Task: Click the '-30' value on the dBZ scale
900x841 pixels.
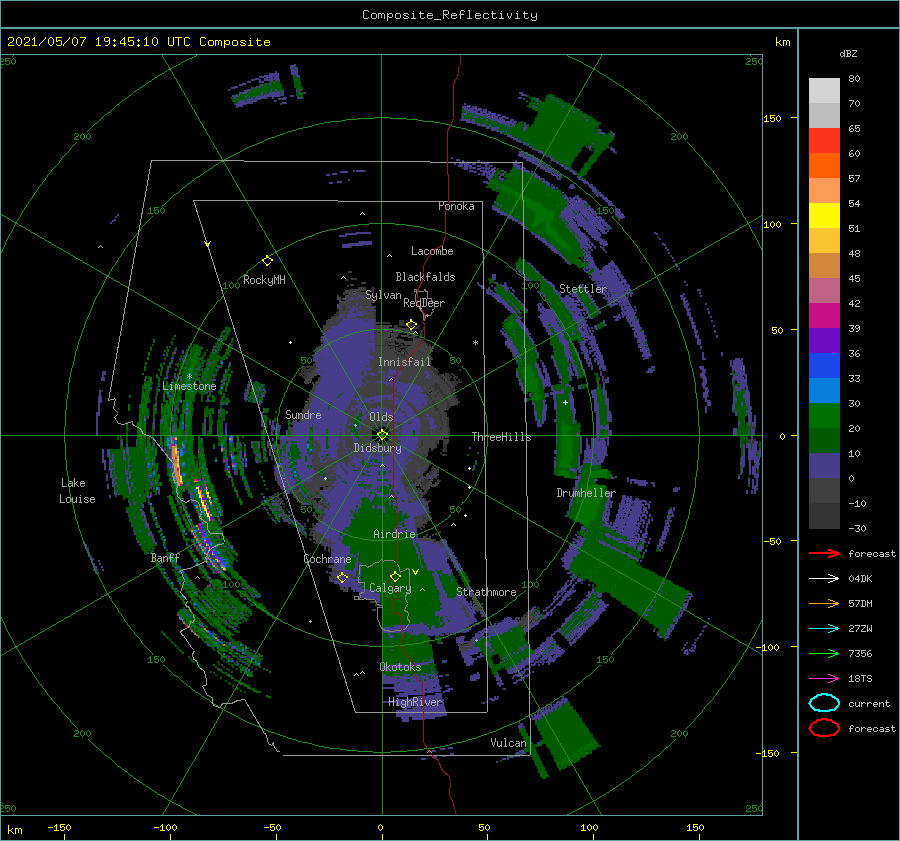Action: click(x=857, y=529)
